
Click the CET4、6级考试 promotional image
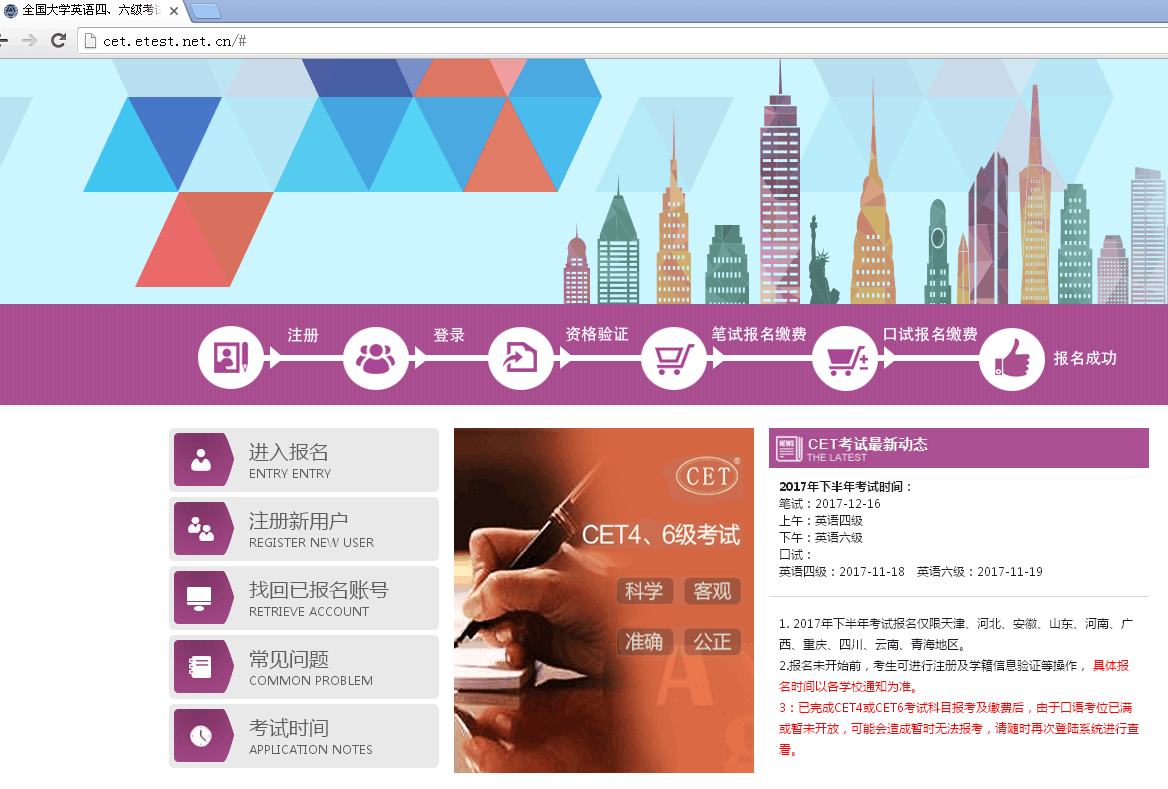(x=603, y=600)
